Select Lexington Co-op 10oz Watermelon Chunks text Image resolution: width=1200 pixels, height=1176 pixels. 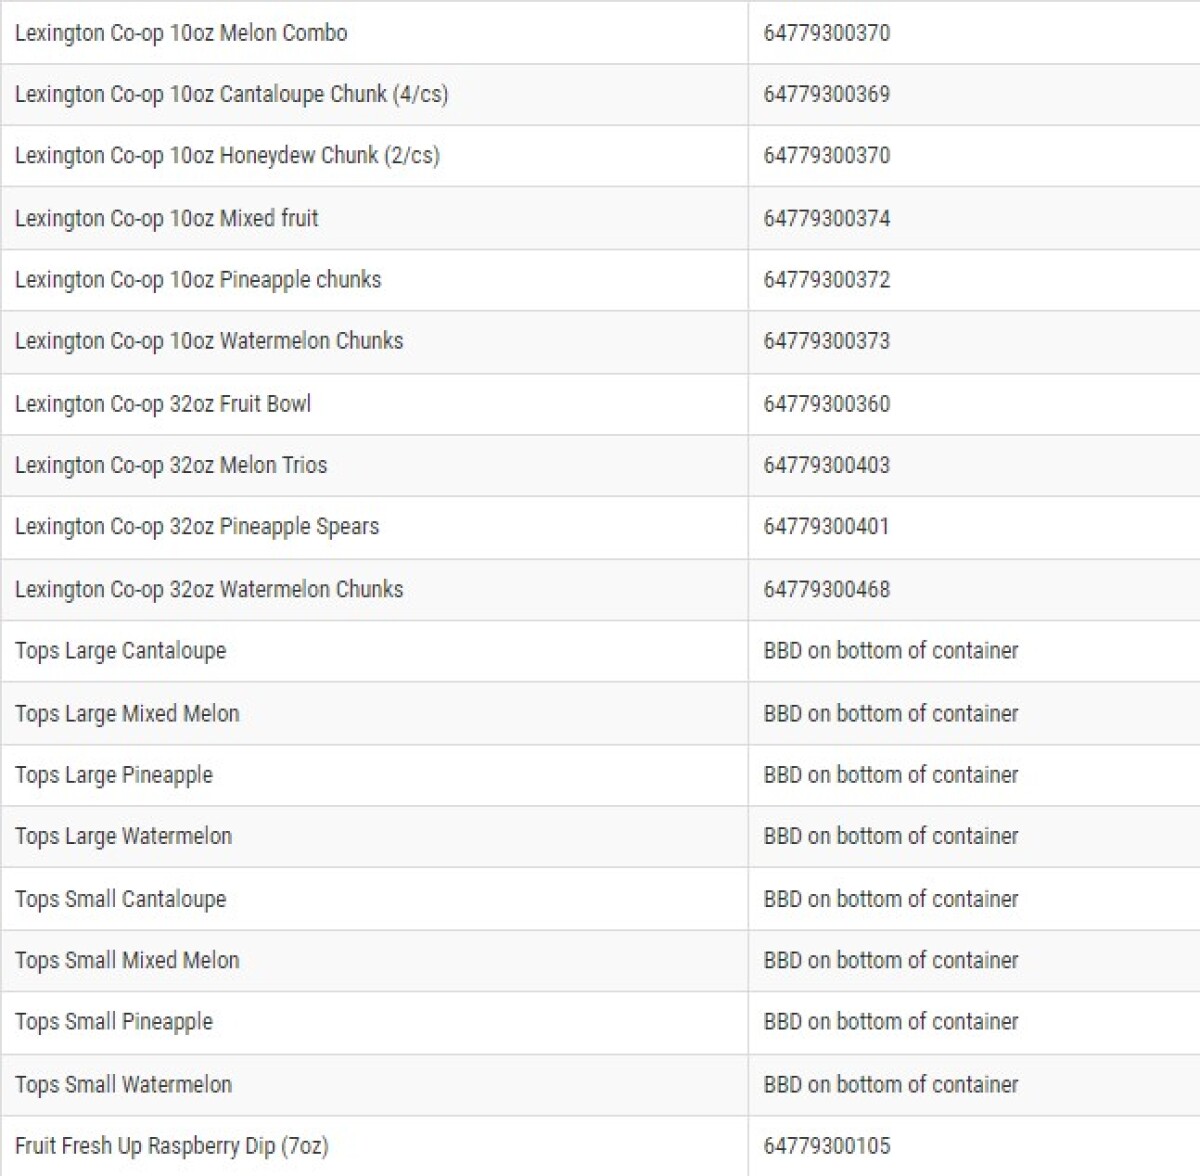209,341
